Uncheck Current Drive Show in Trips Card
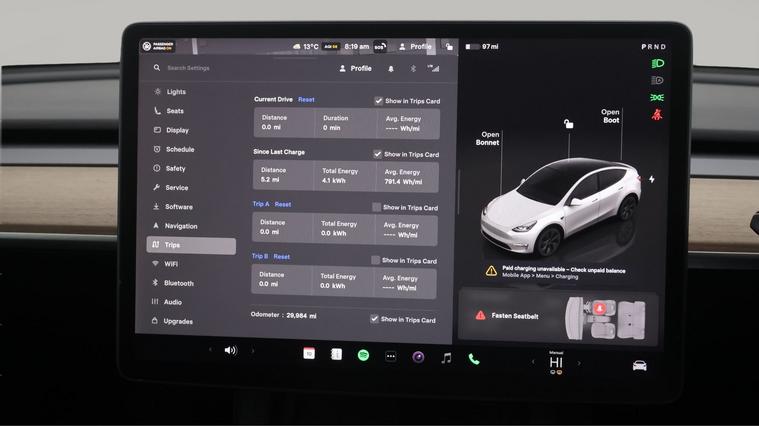This screenshot has height=426, width=759. click(378, 101)
